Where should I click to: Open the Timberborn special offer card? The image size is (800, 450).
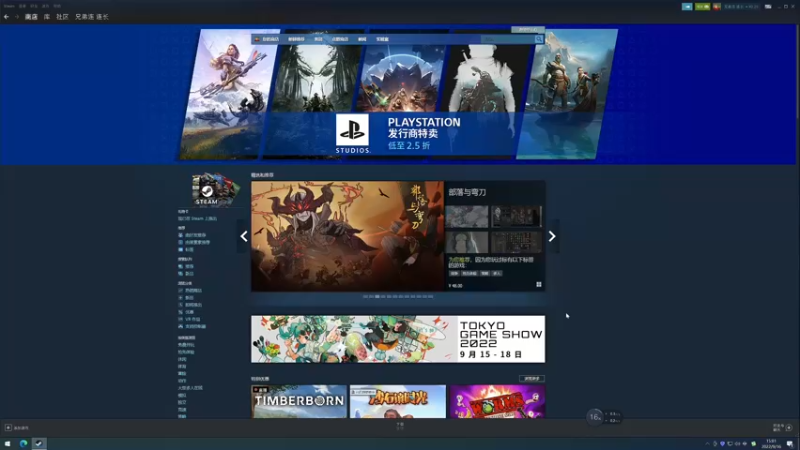tap(299, 402)
